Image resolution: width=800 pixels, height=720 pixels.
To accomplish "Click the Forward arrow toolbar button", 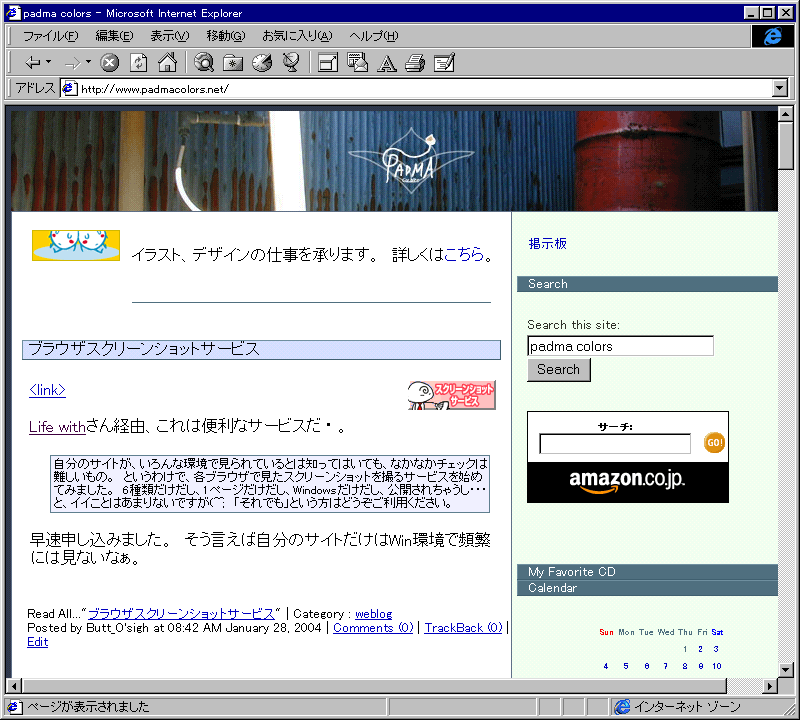I will 72,63.
